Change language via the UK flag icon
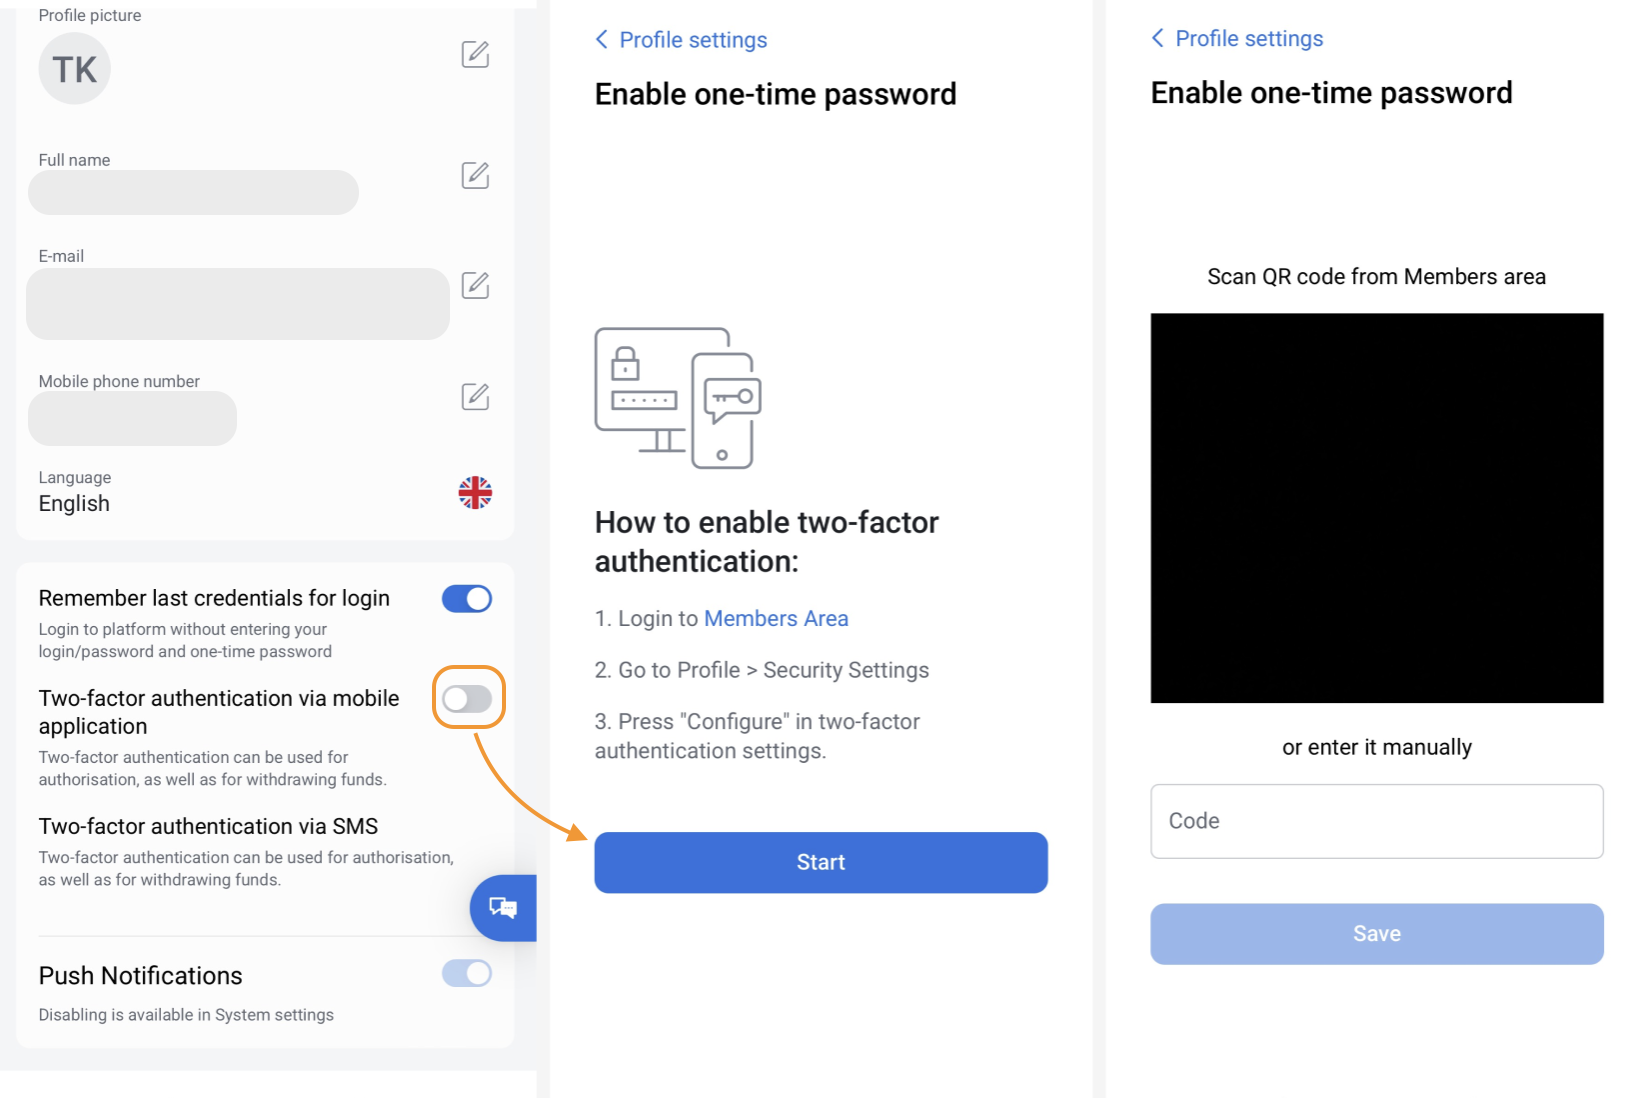 click(475, 492)
